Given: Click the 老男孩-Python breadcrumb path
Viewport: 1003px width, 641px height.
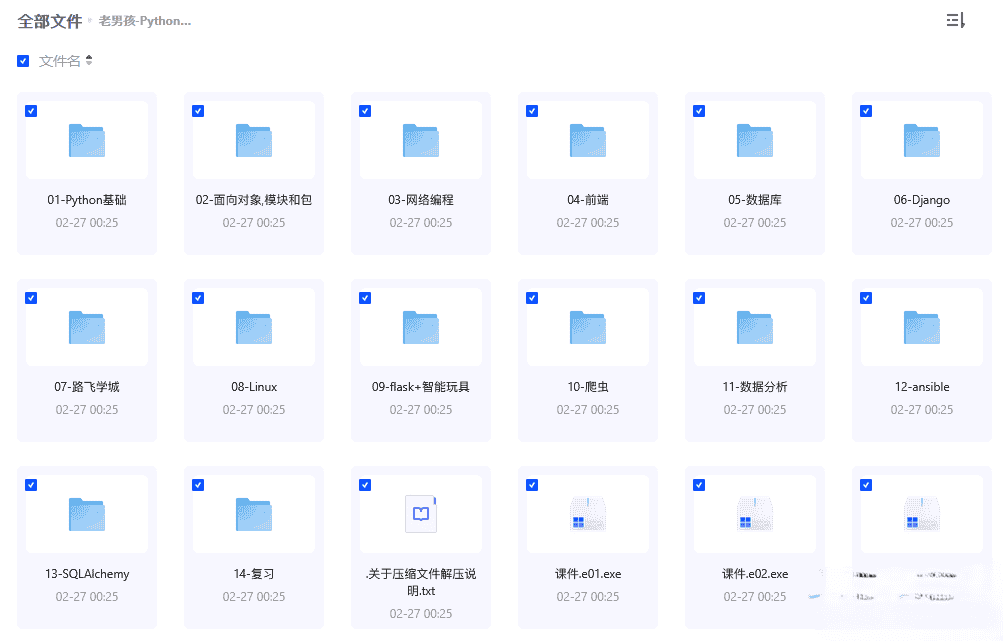Looking at the screenshot, I should tap(145, 21).
